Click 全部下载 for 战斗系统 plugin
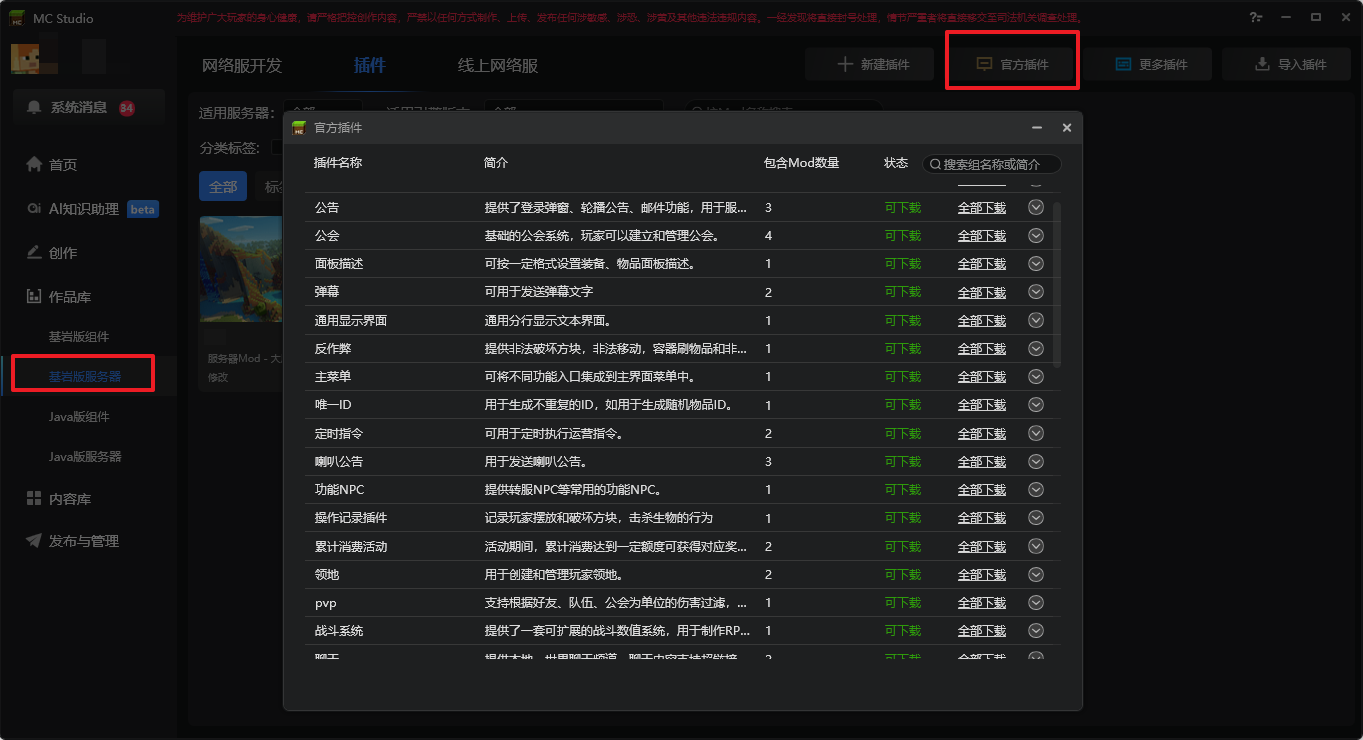This screenshot has width=1363, height=740. [982, 631]
